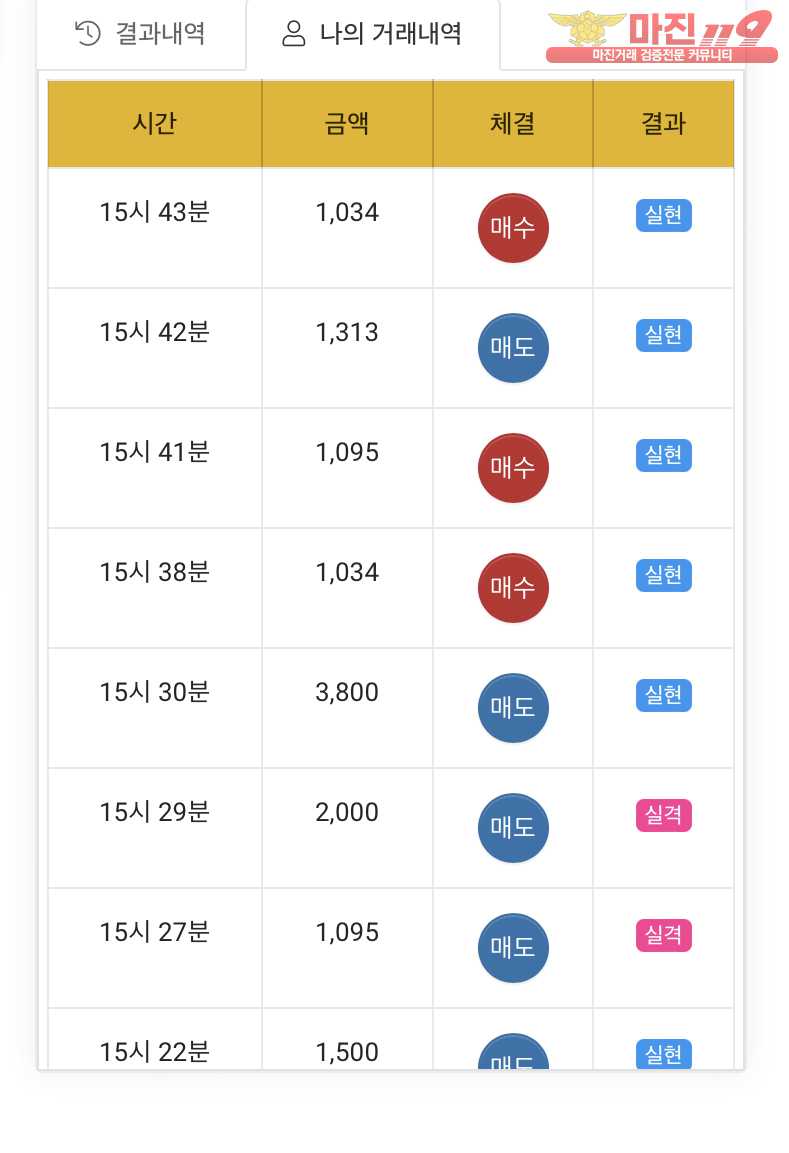Switch to 나의 거래내역 tab

pyautogui.click(x=373, y=34)
